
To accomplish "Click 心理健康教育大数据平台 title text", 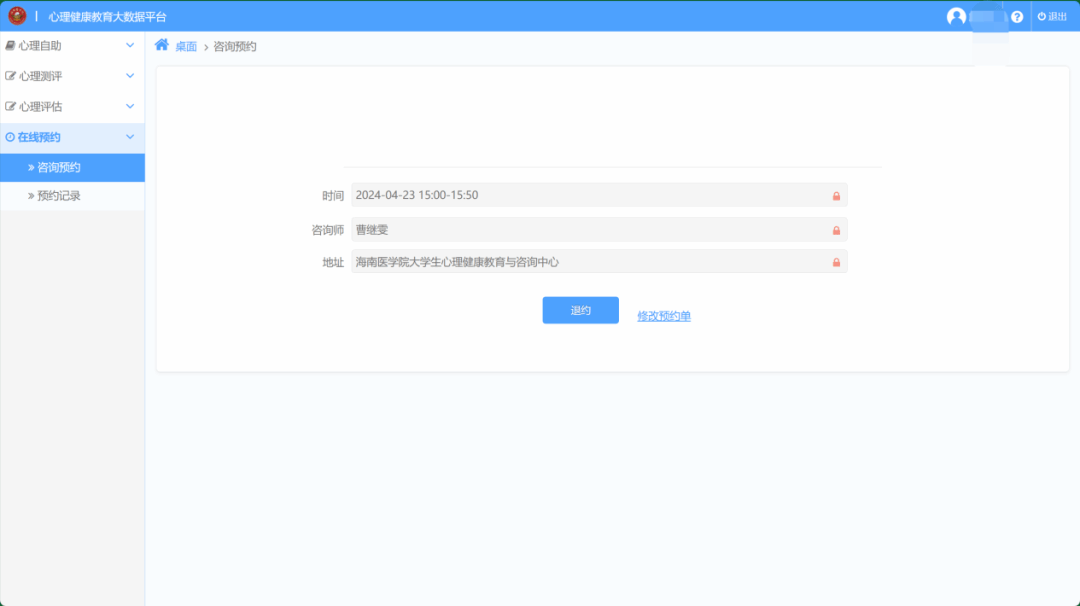I will pyautogui.click(x=107, y=17).
